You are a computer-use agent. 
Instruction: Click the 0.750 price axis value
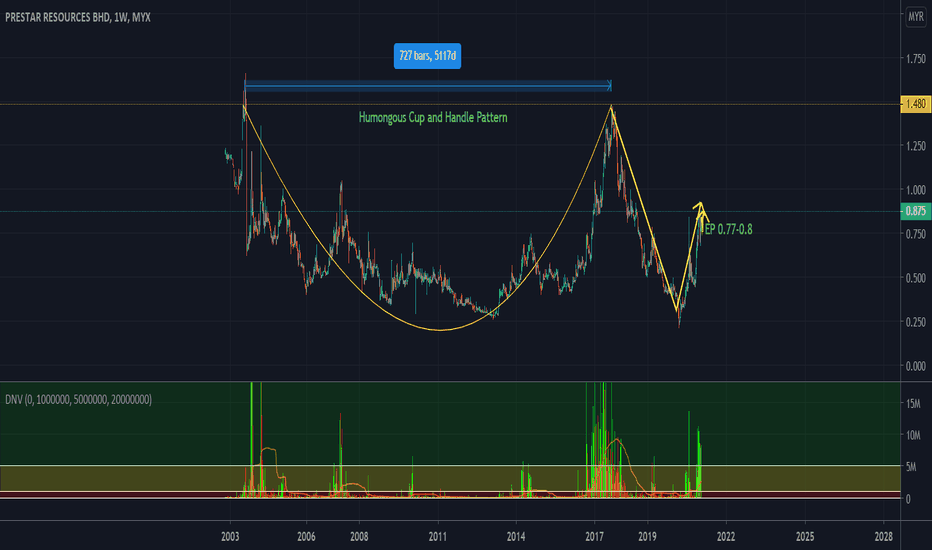click(915, 234)
